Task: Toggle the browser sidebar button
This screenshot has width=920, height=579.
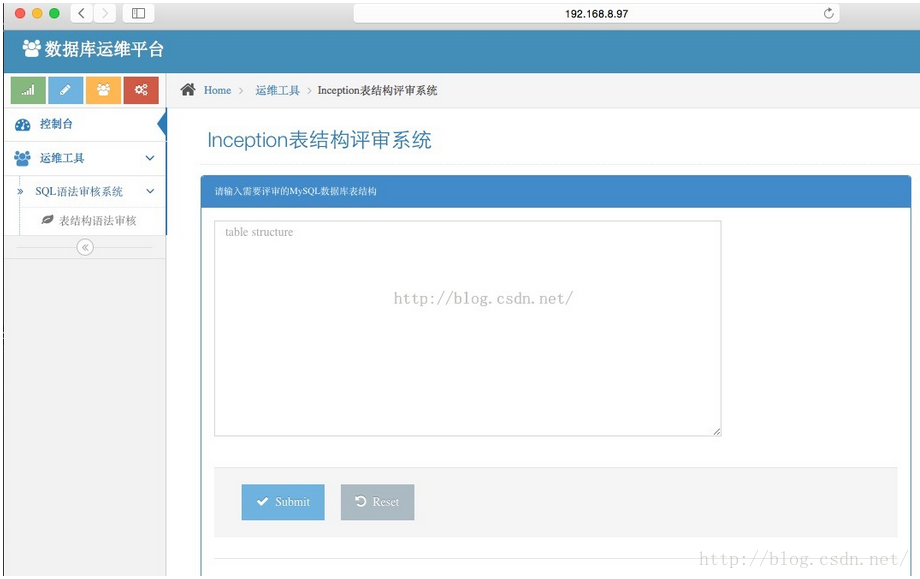Action: 138,13
